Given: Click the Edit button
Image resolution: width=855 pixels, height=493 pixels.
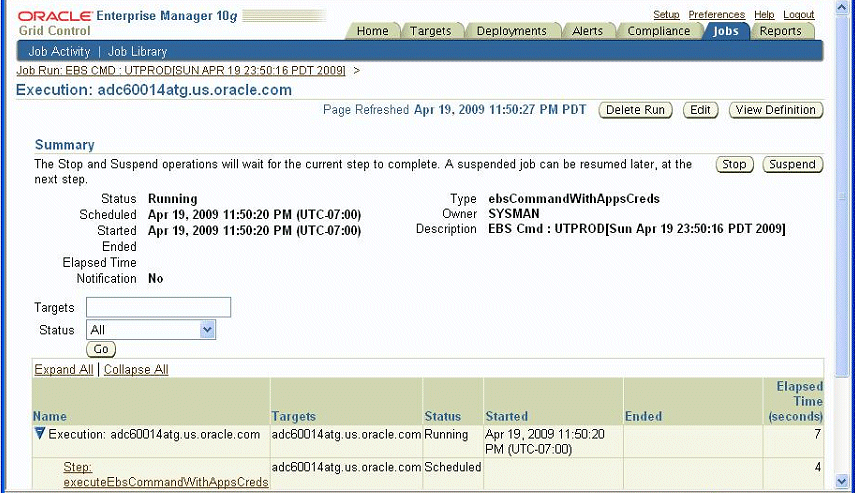Looking at the screenshot, I should 700,110.
